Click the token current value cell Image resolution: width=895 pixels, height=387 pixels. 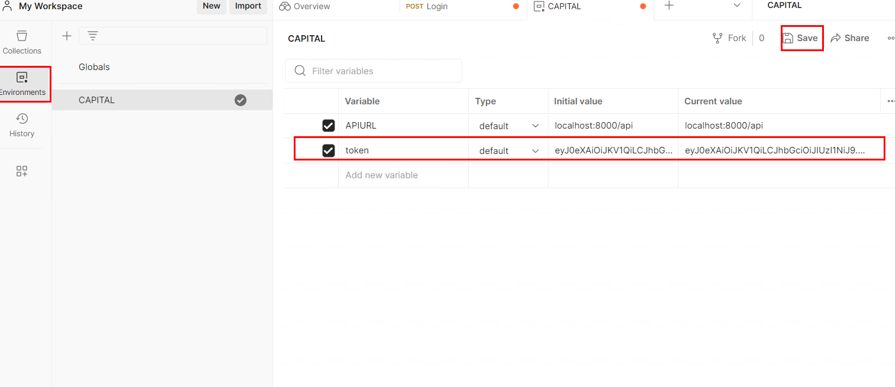(x=779, y=151)
